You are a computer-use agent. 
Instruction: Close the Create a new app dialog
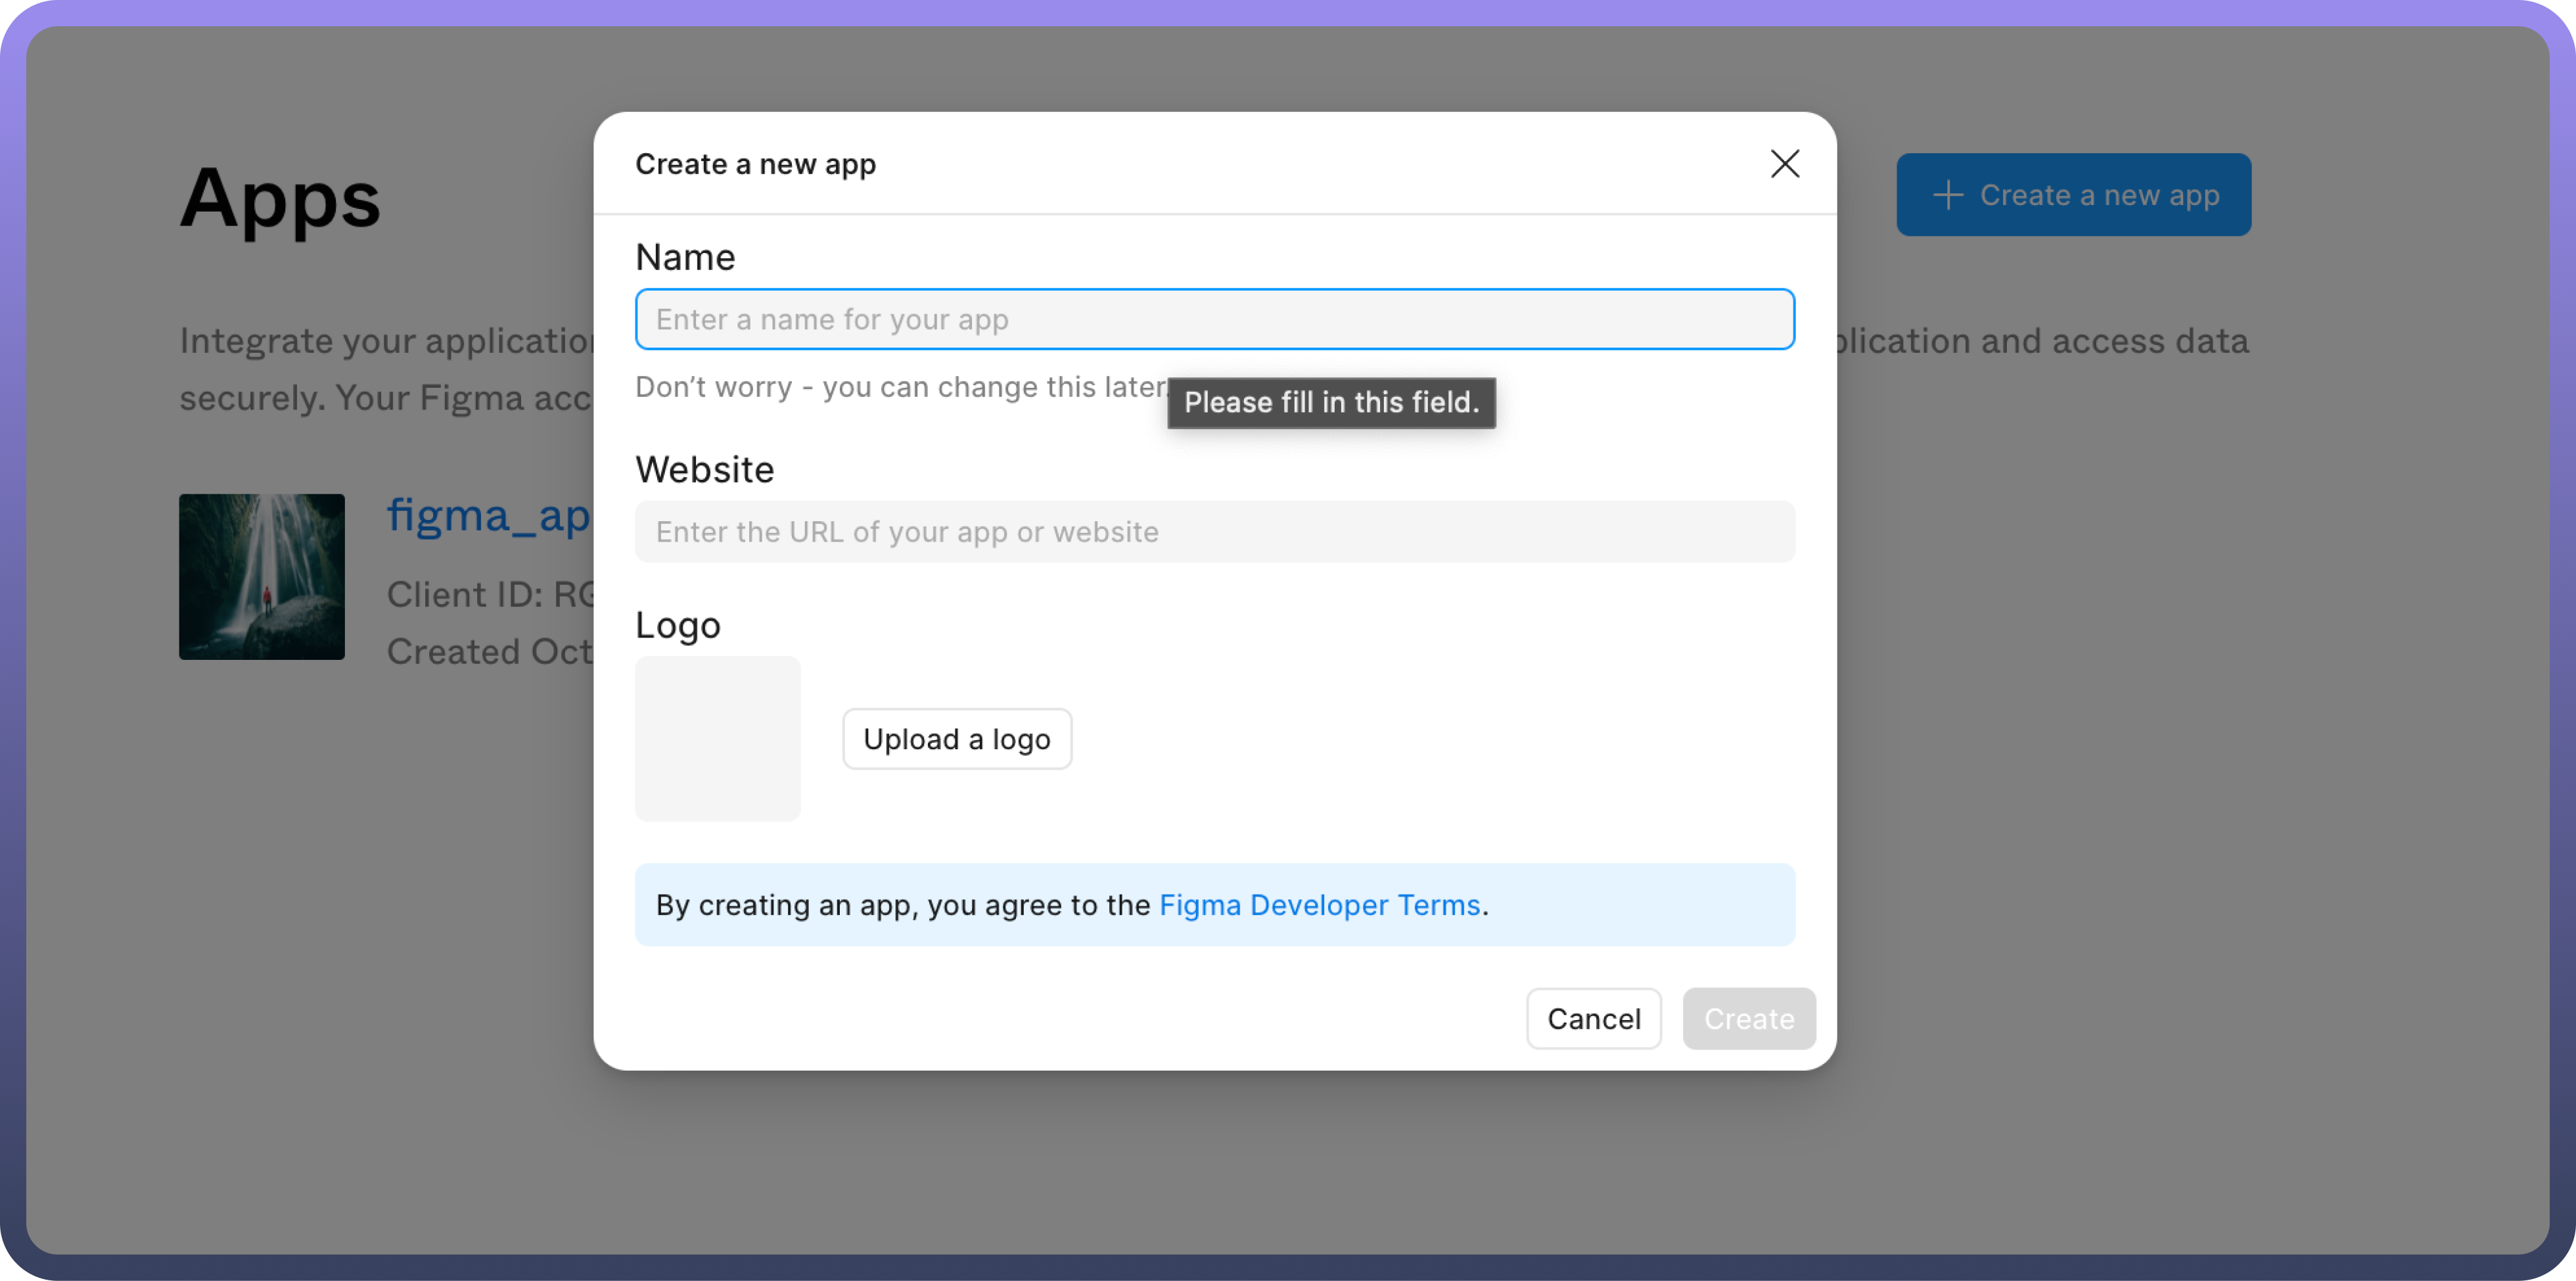point(1784,164)
